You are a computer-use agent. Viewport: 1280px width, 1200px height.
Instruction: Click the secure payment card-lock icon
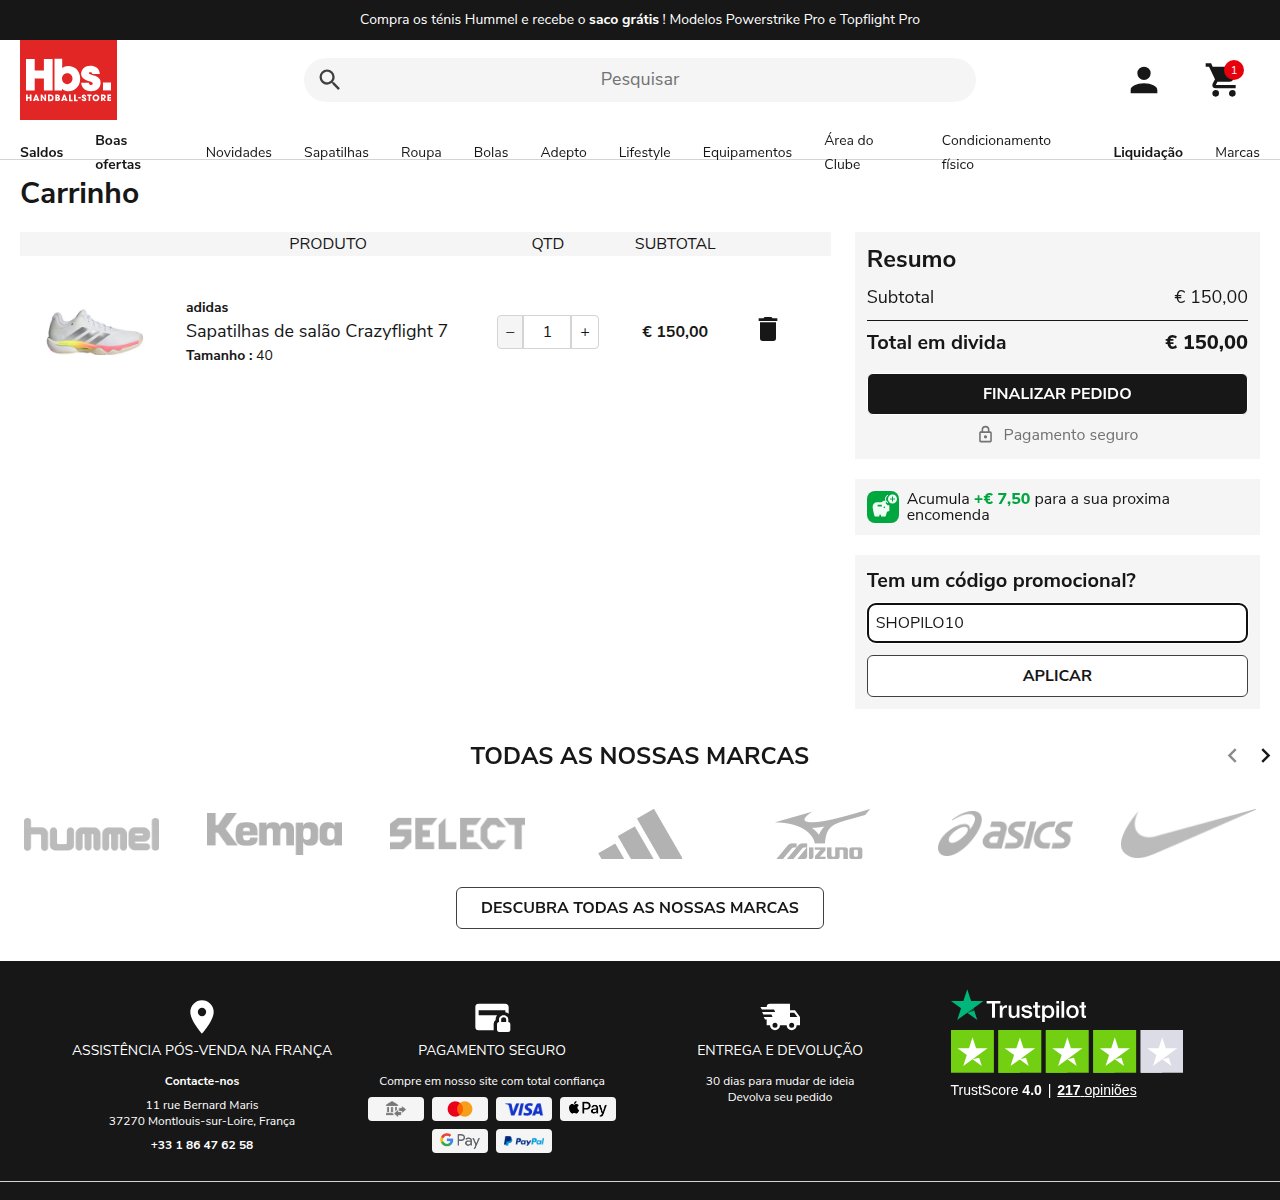click(x=492, y=1017)
